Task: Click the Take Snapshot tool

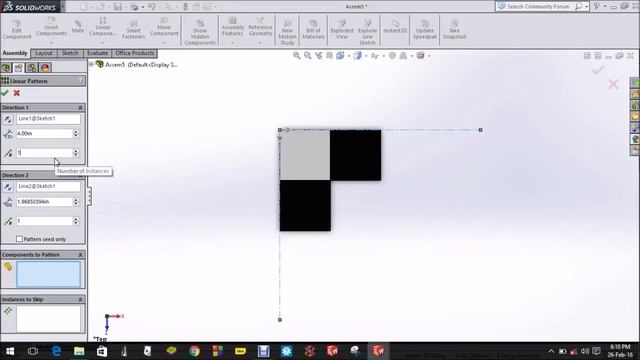Action: pos(454,29)
